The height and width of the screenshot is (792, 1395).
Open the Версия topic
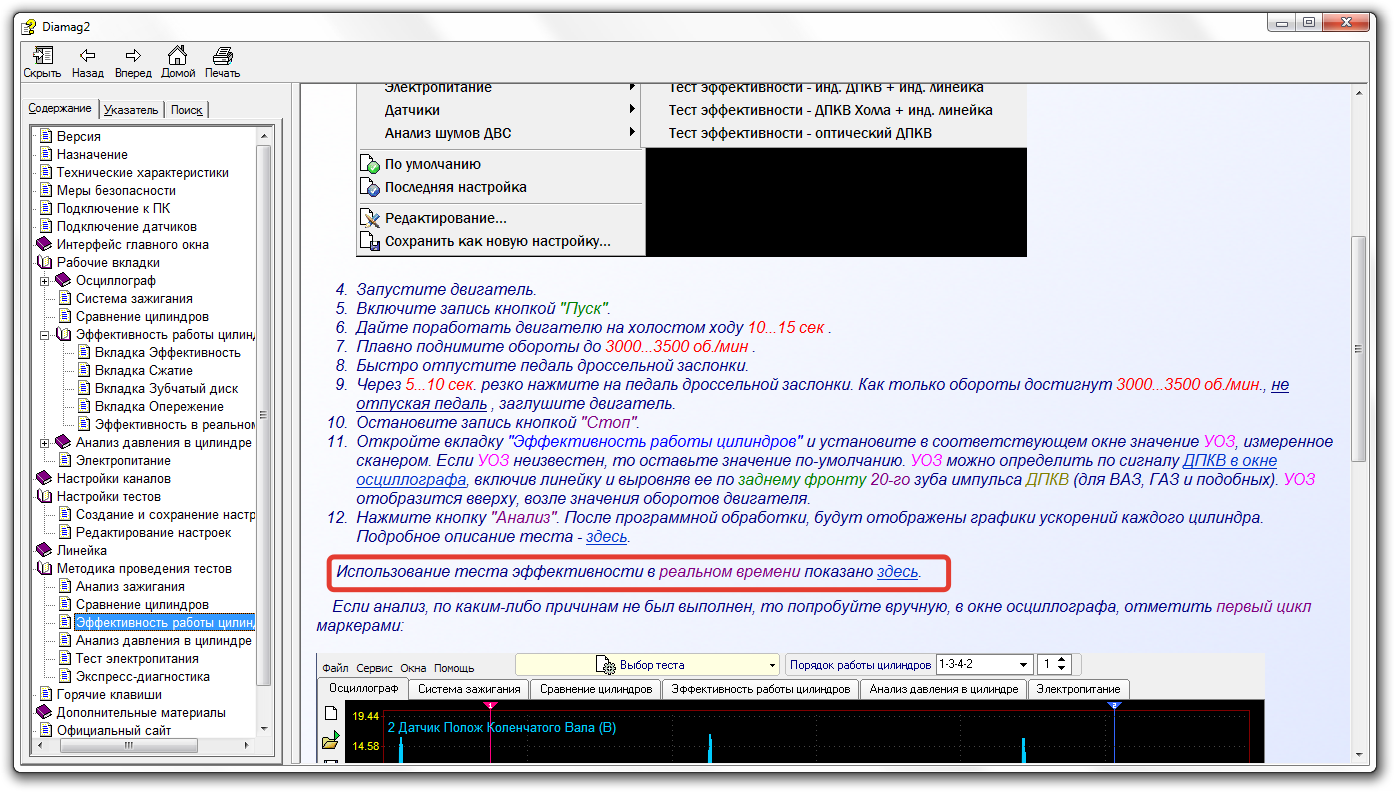[x=79, y=136]
